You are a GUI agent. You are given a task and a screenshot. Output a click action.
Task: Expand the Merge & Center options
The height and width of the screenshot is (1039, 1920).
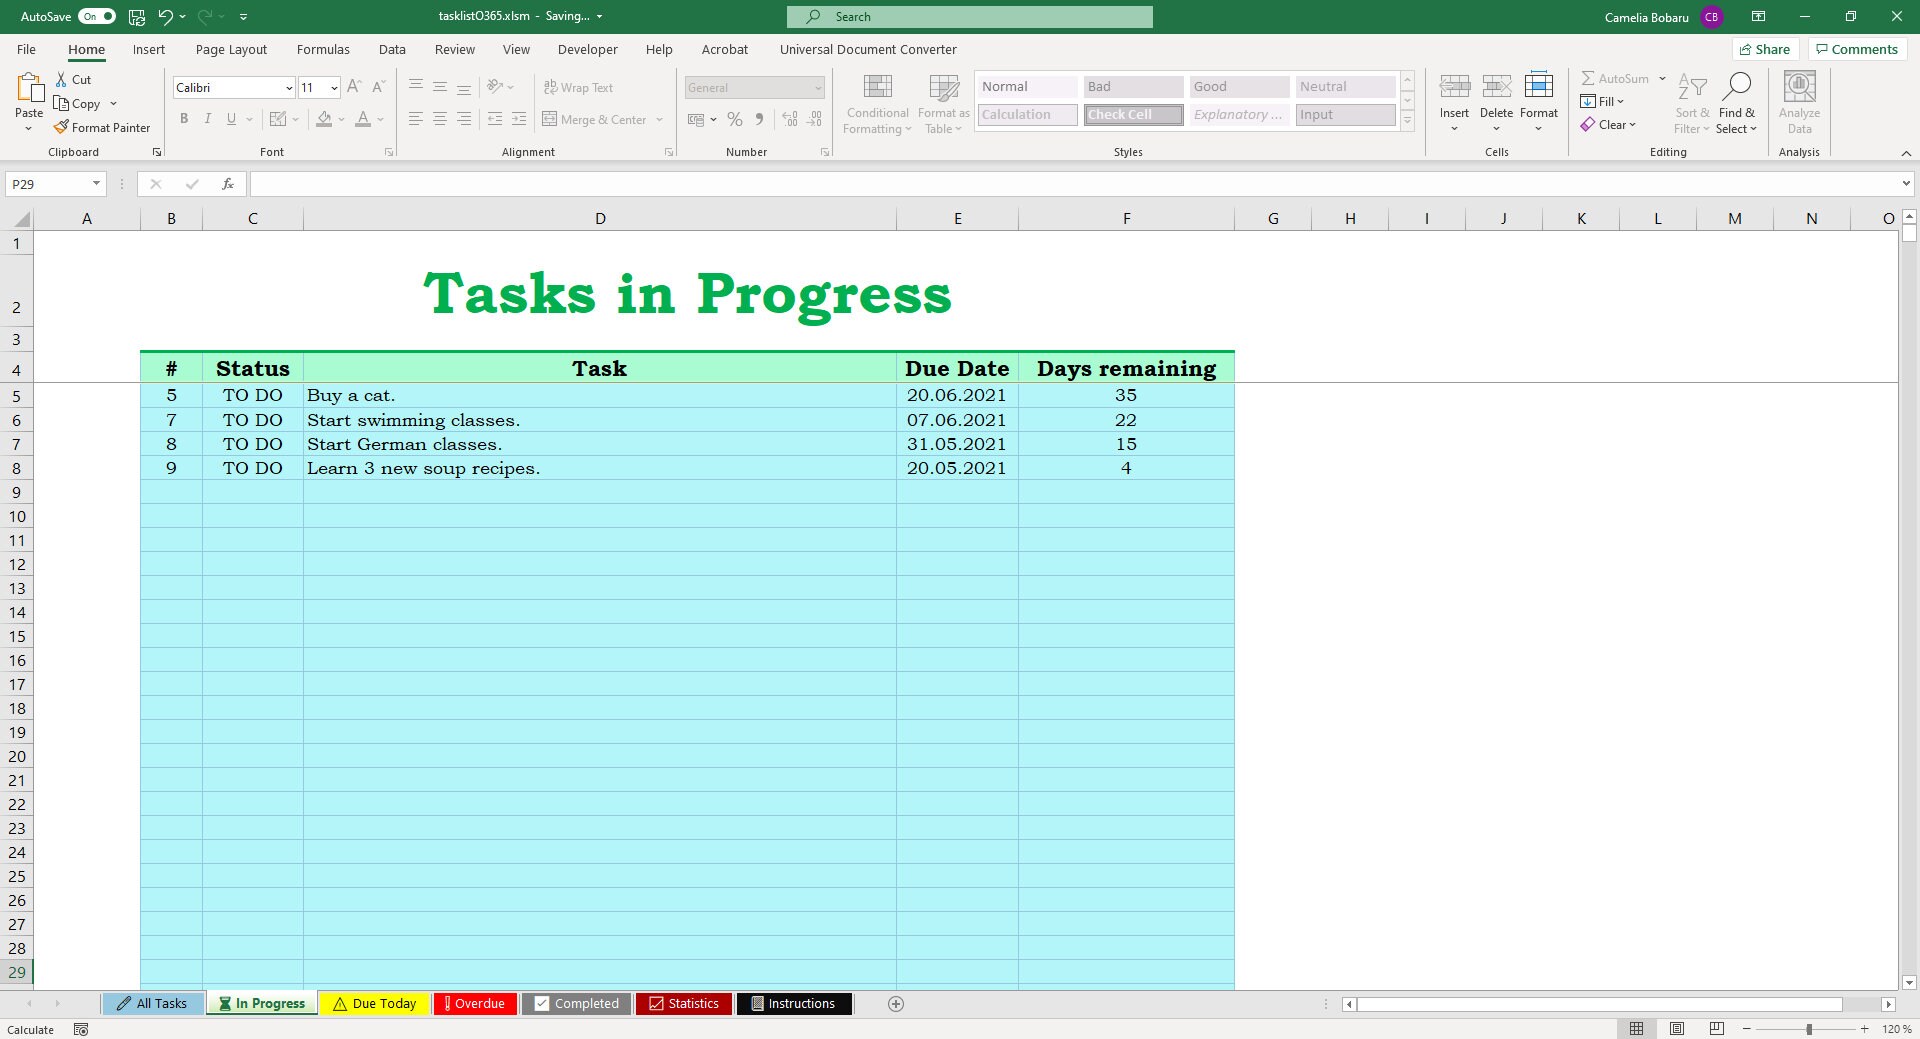659,119
